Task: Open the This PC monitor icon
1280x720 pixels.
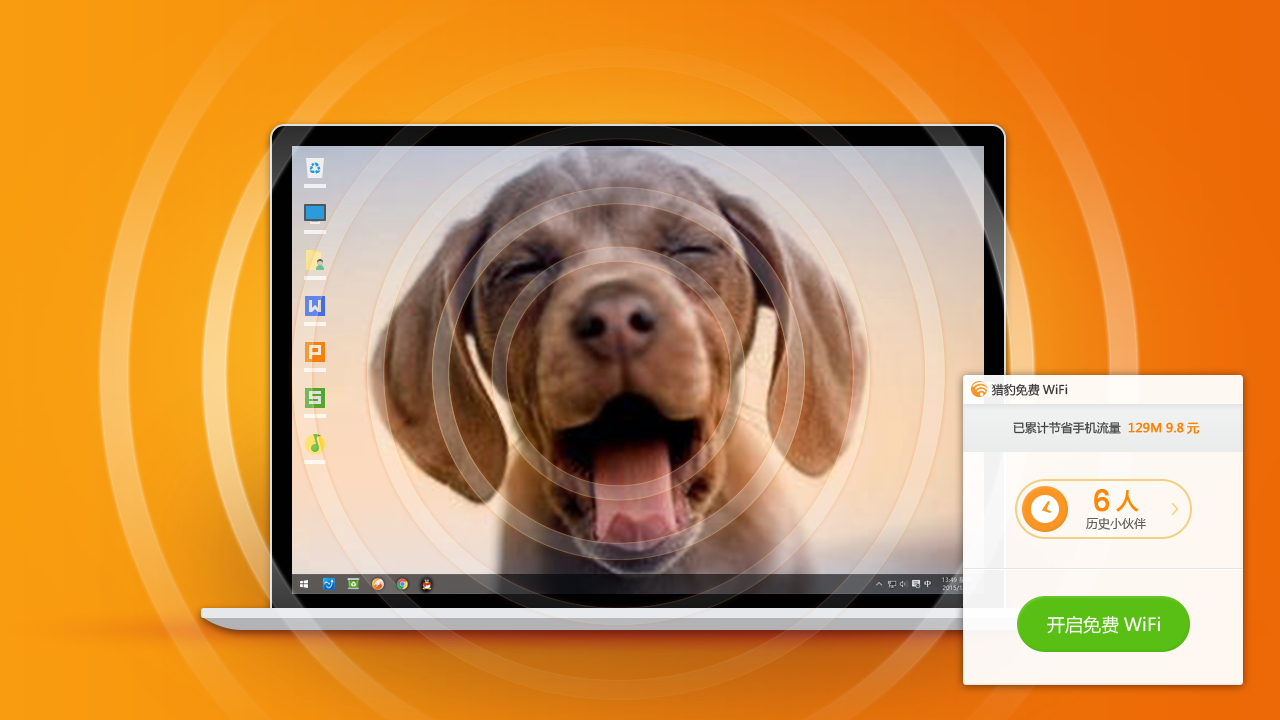Action: [315, 213]
